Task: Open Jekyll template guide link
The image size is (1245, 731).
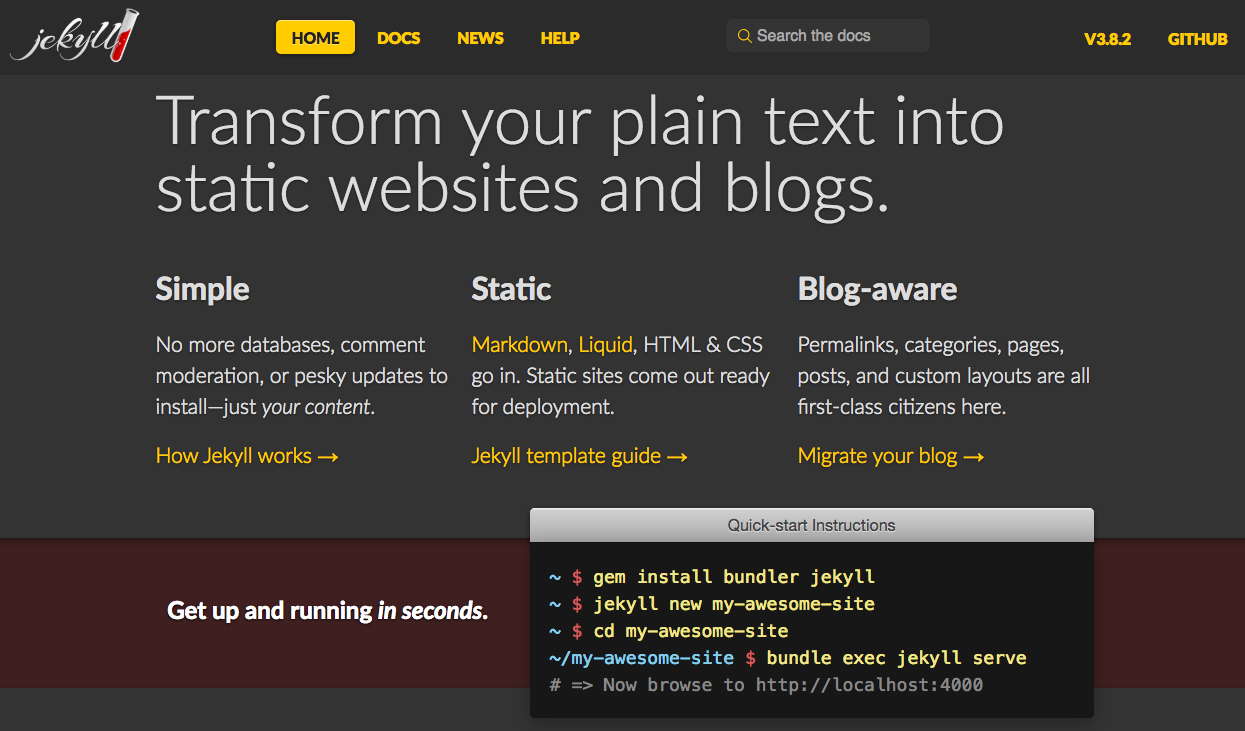Action: pyautogui.click(x=579, y=456)
